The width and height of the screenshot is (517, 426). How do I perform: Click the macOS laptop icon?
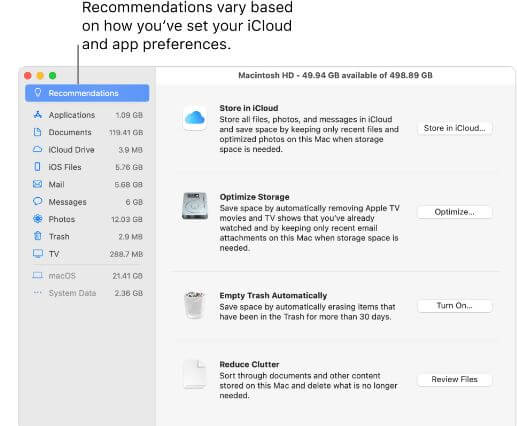[x=38, y=275]
